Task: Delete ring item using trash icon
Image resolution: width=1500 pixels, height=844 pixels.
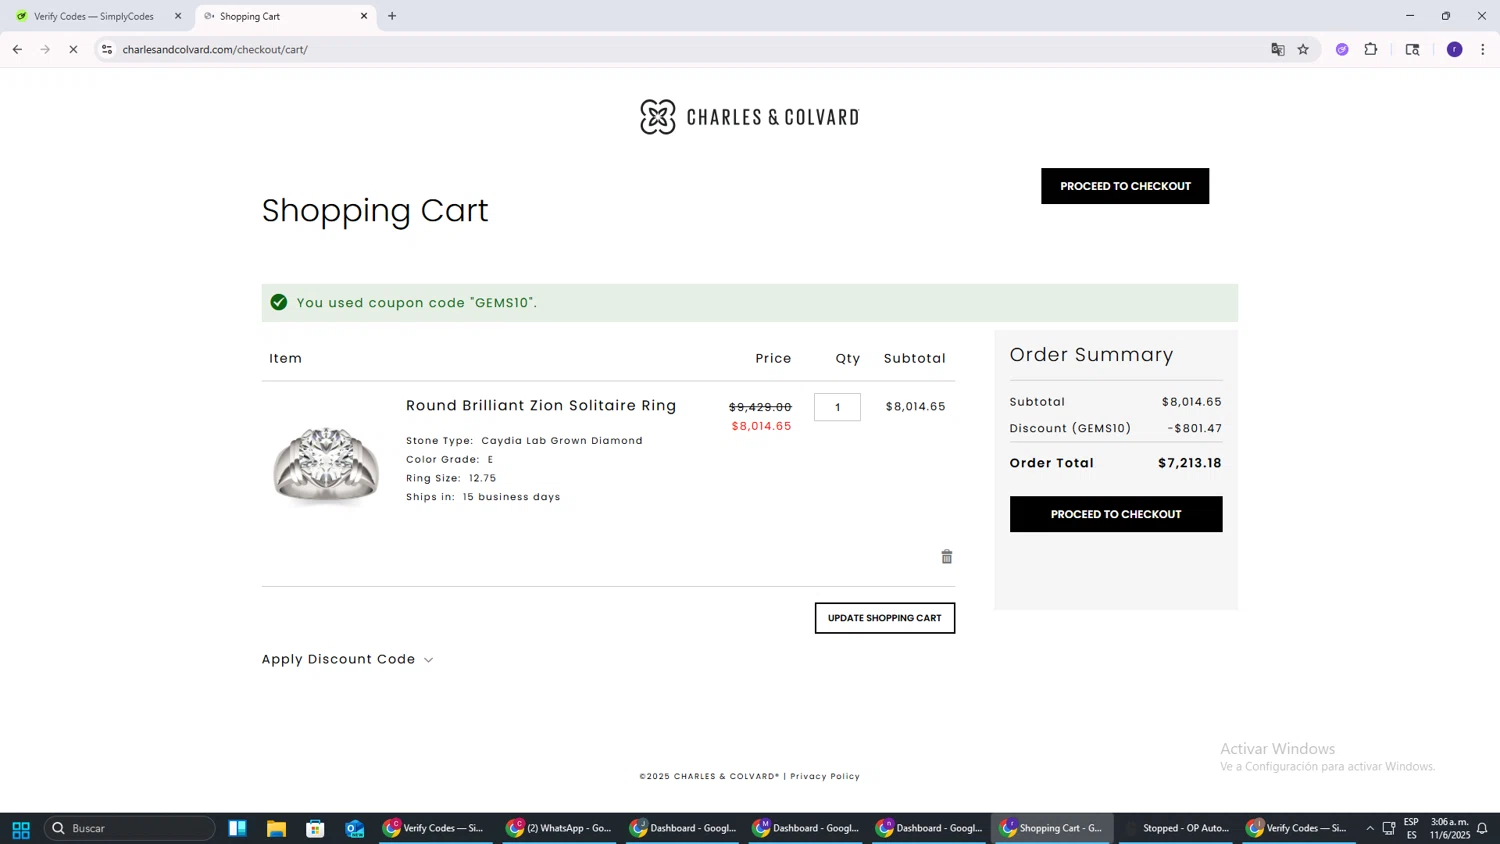Action: [x=946, y=557]
